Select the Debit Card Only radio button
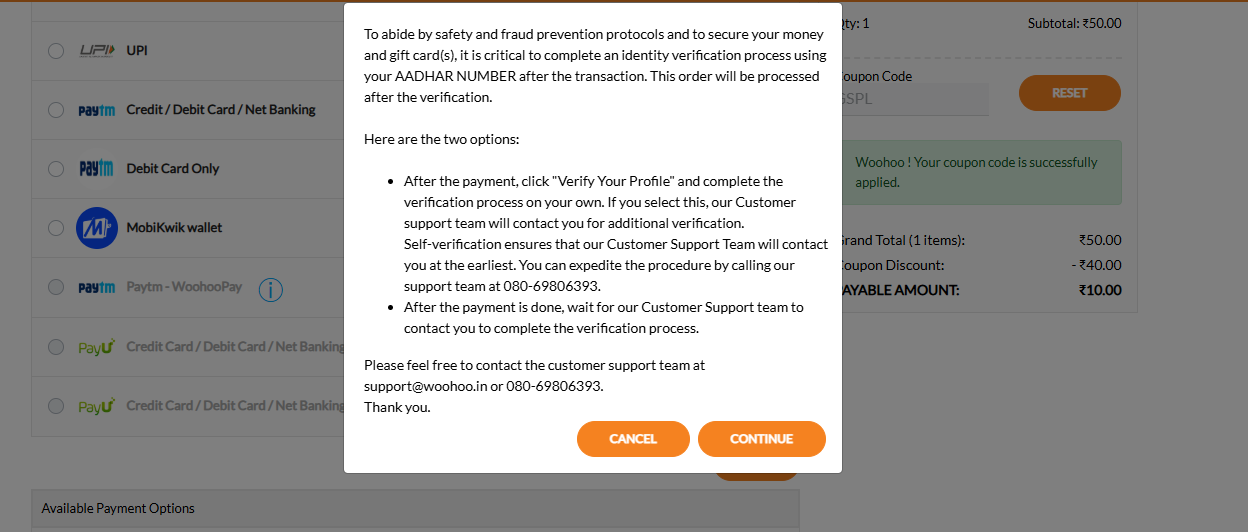1248x532 pixels. pyautogui.click(x=56, y=169)
